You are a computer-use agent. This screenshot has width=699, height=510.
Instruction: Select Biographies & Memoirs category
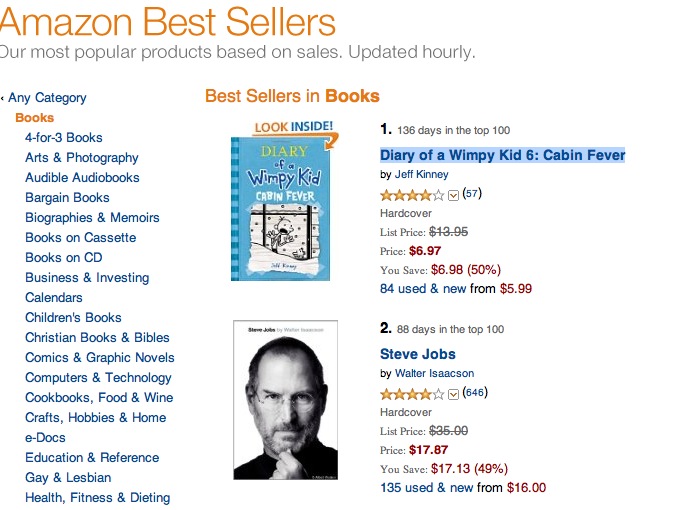tap(92, 218)
